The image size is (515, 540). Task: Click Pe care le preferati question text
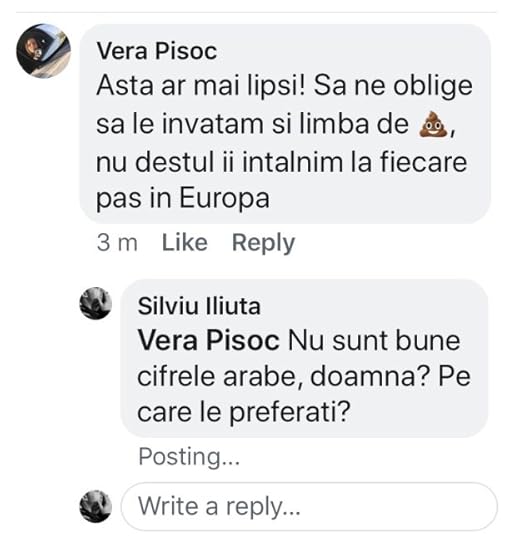point(304,394)
